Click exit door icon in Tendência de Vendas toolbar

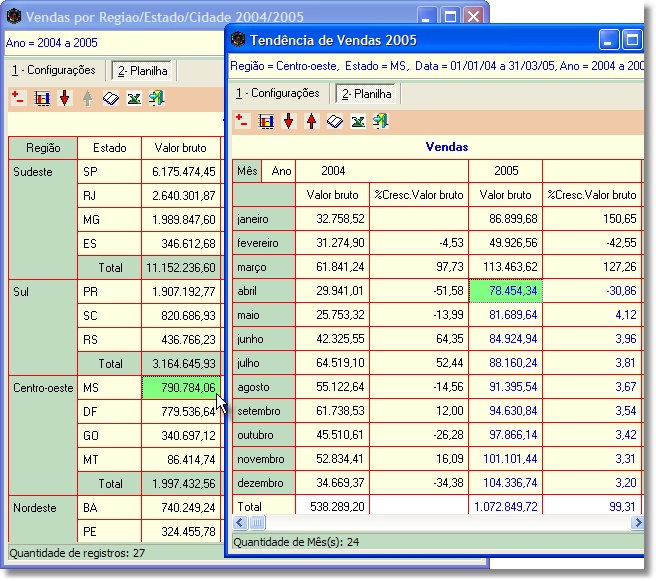pos(381,121)
